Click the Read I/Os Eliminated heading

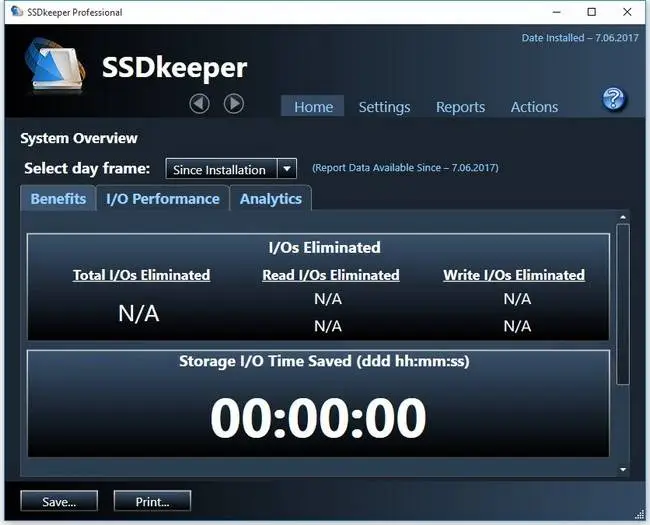click(x=331, y=275)
